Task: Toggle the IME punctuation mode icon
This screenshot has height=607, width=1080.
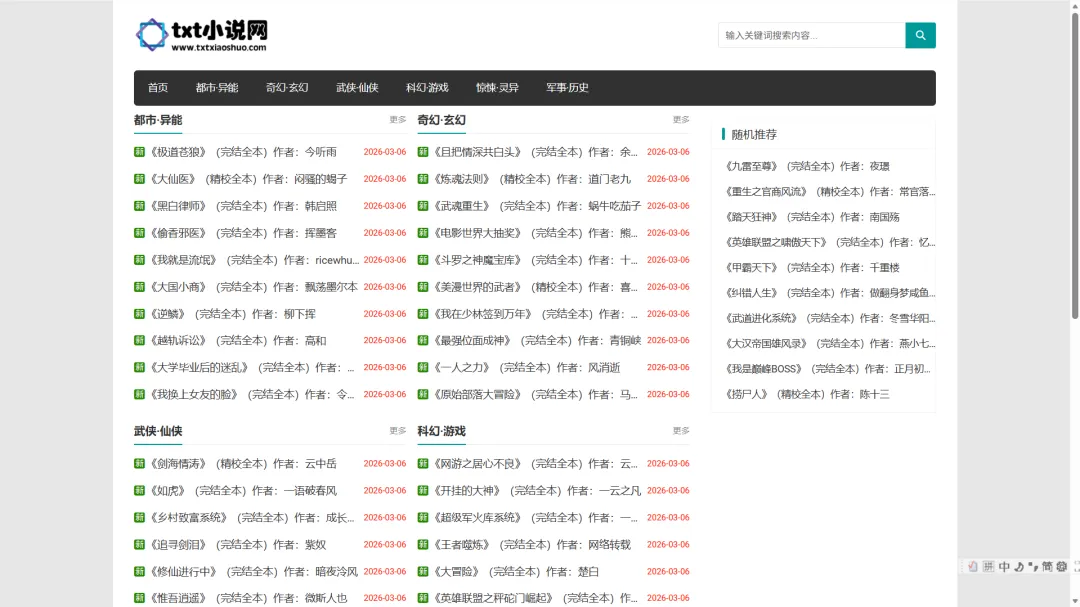Action: (x=1032, y=566)
